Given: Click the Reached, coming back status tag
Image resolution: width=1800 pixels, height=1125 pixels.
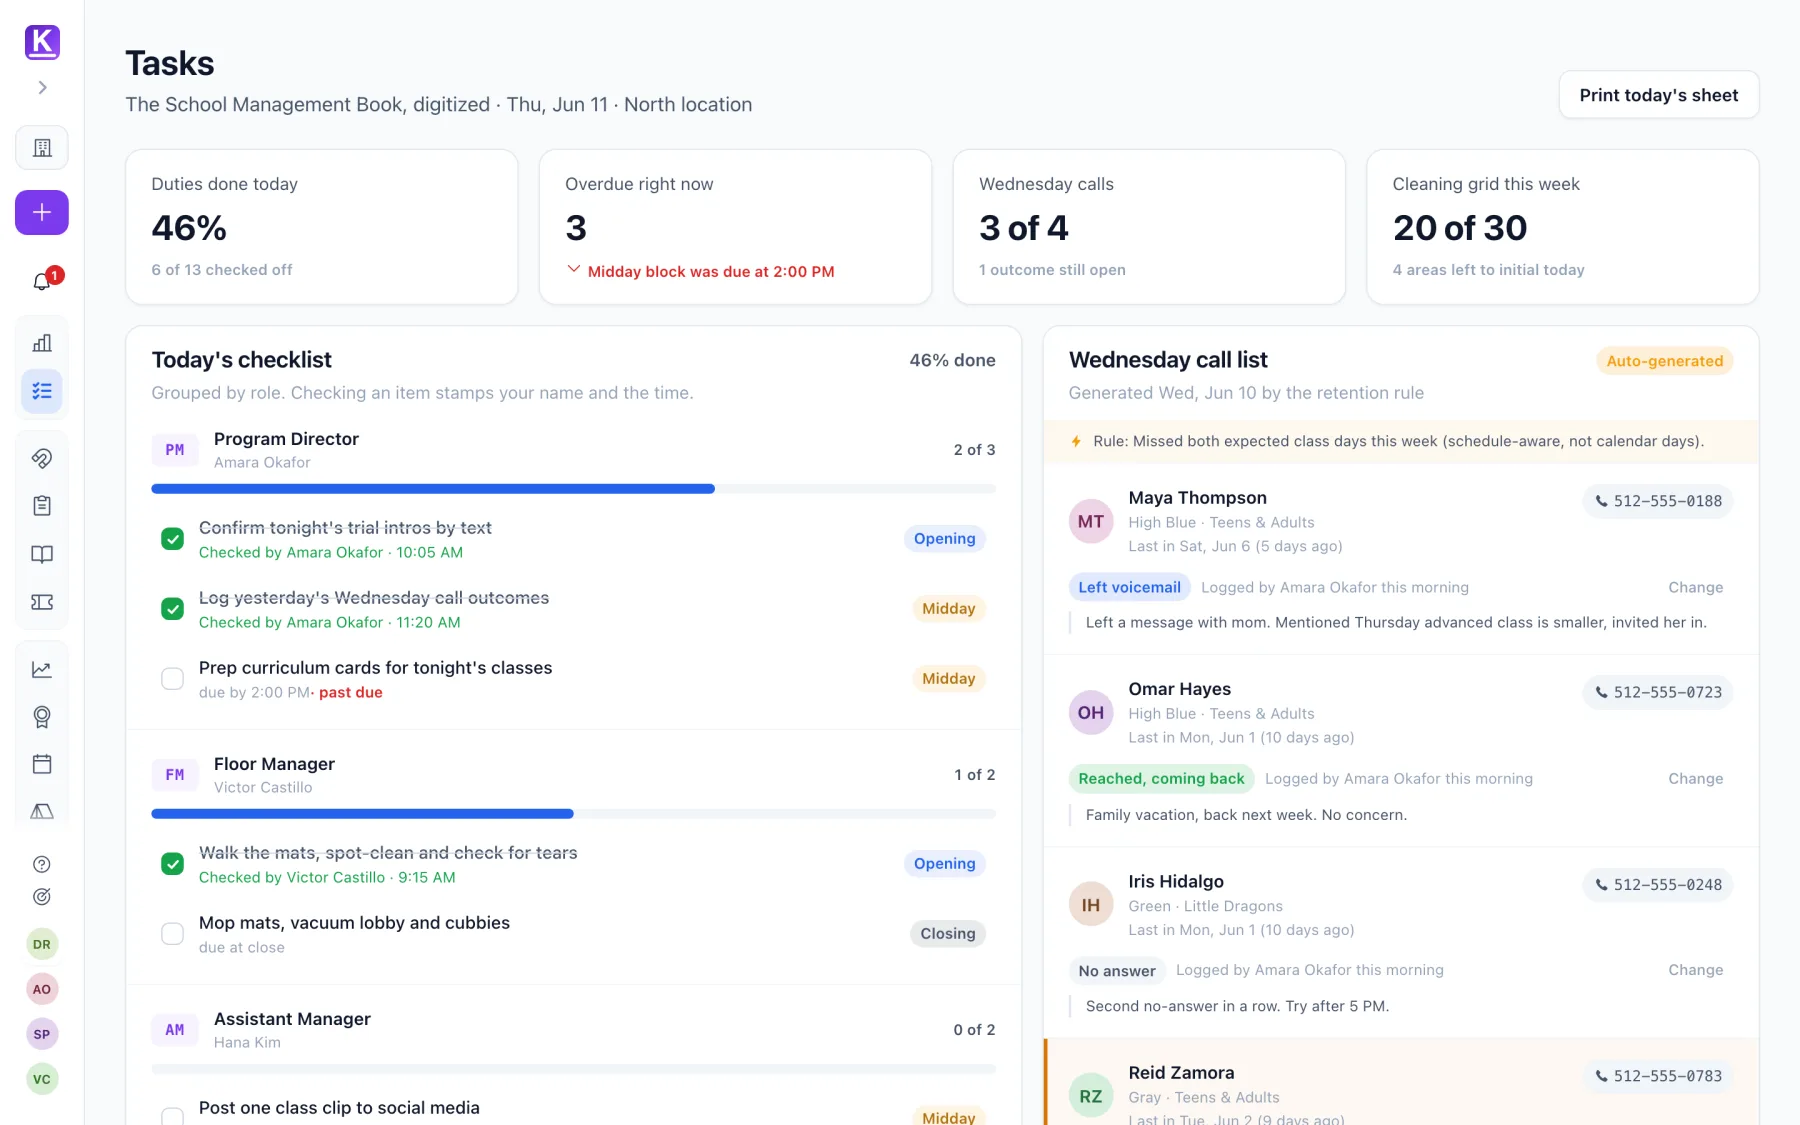Looking at the screenshot, I should (1161, 778).
